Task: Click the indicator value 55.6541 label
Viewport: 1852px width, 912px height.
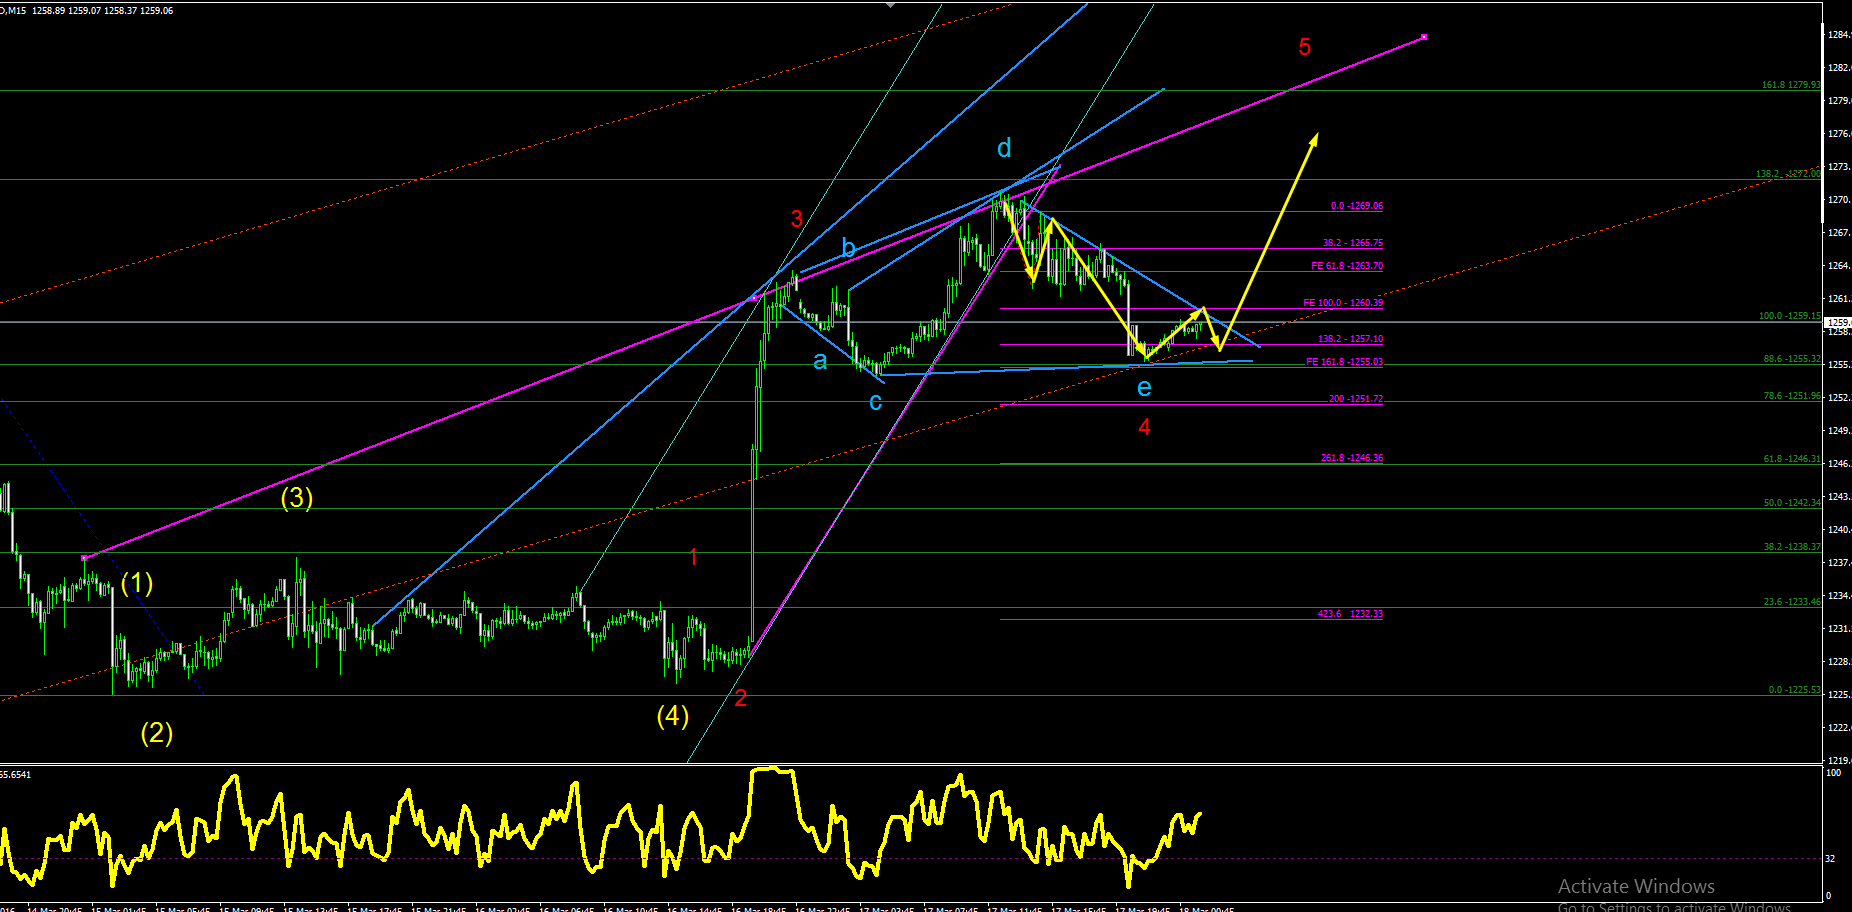Action: click(x=16, y=774)
